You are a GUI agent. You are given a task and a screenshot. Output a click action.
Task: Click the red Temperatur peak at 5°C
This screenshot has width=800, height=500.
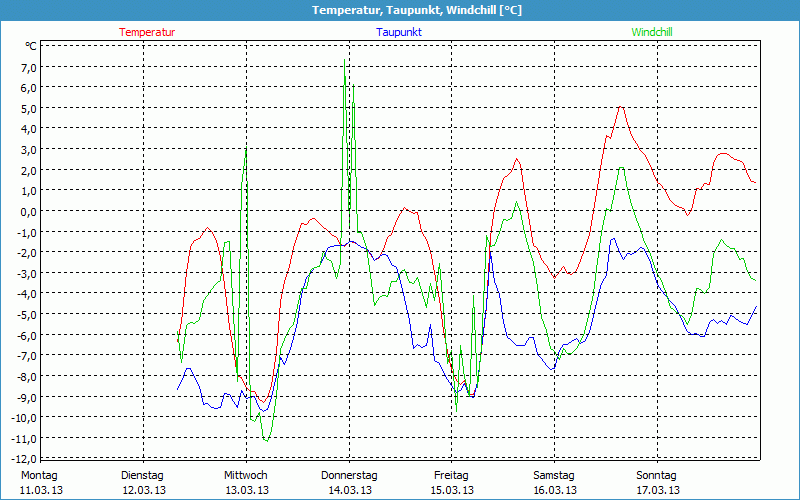click(621, 107)
